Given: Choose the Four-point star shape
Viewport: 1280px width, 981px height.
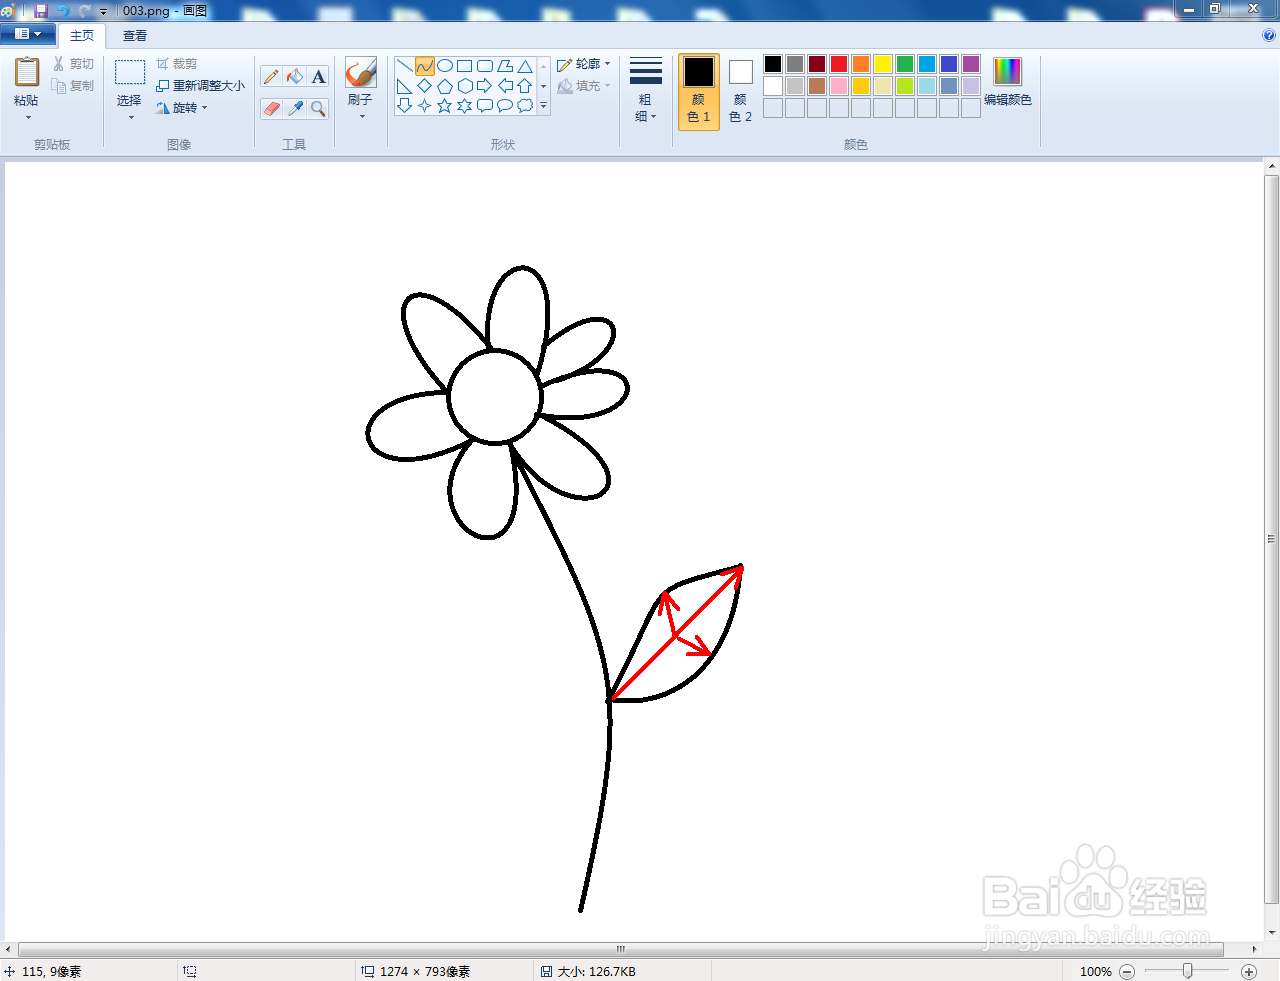Looking at the screenshot, I should tap(425, 105).
